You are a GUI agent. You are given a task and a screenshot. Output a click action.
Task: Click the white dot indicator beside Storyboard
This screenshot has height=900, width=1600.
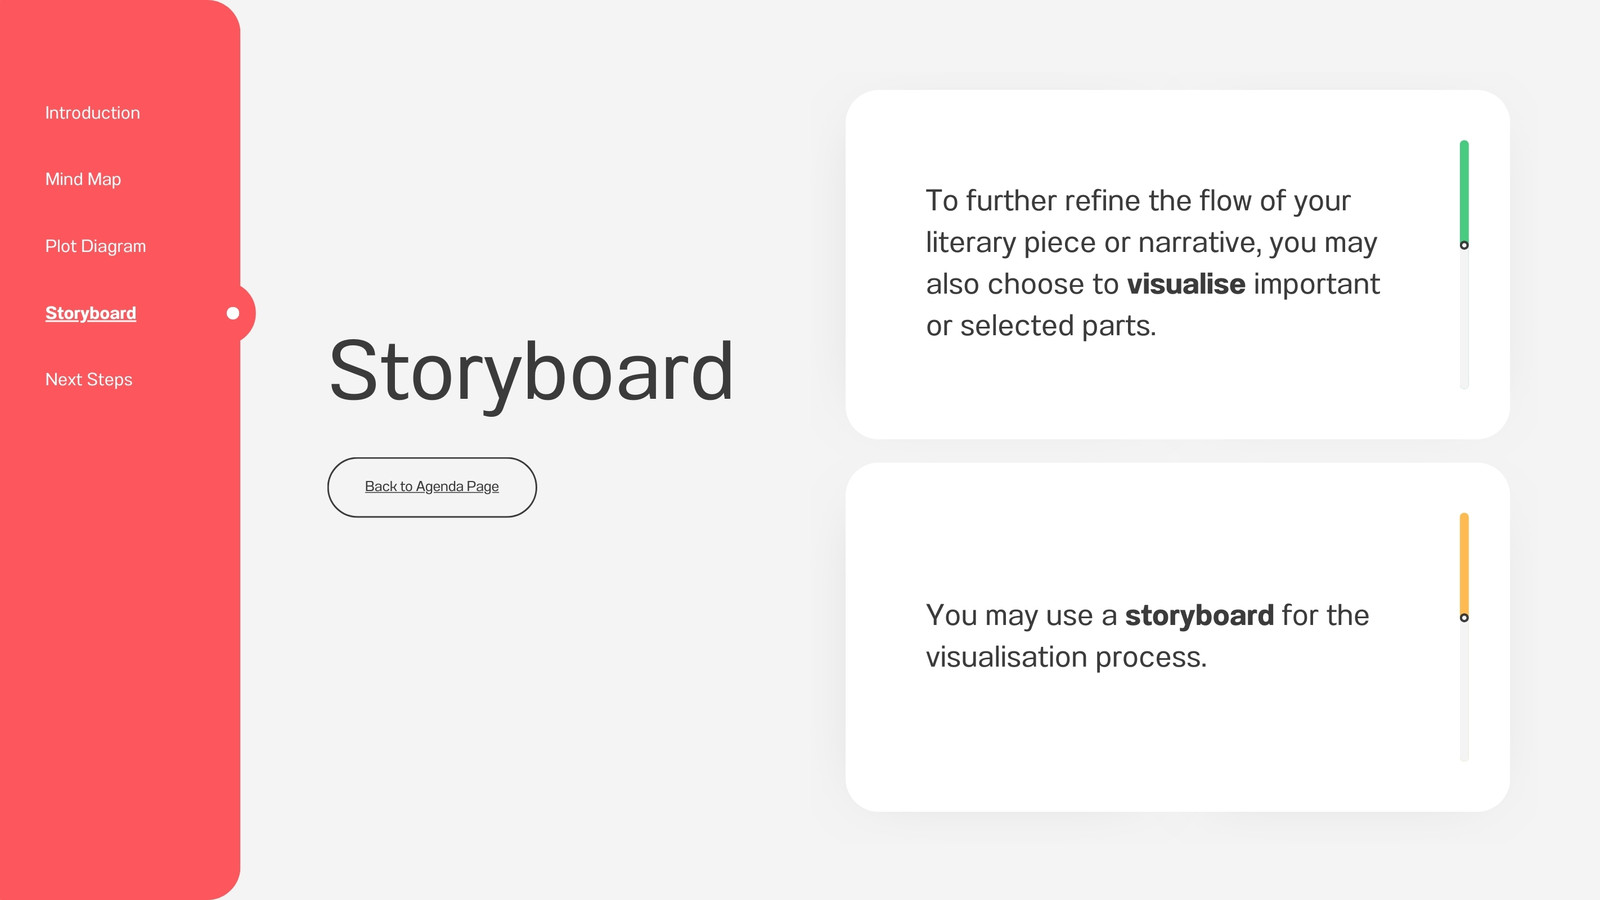(233, 313)
